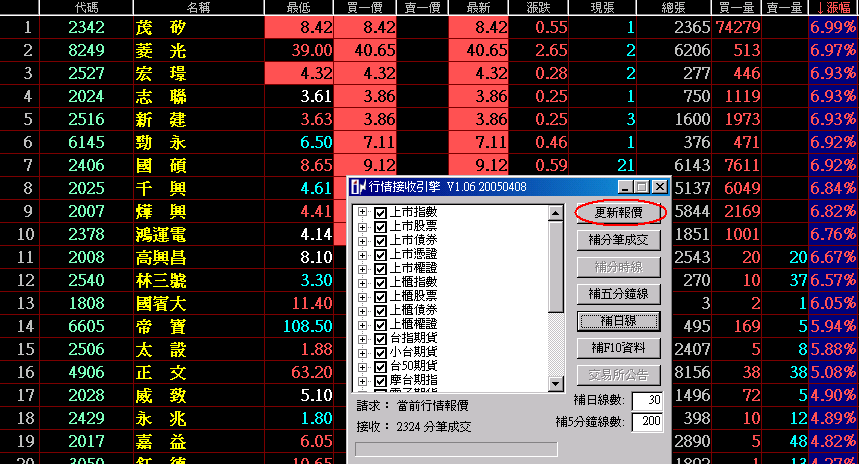This screenshot has height=464, width=859.
Task: Expand the 台50期貨 tree node
Action: click(362, 366)
